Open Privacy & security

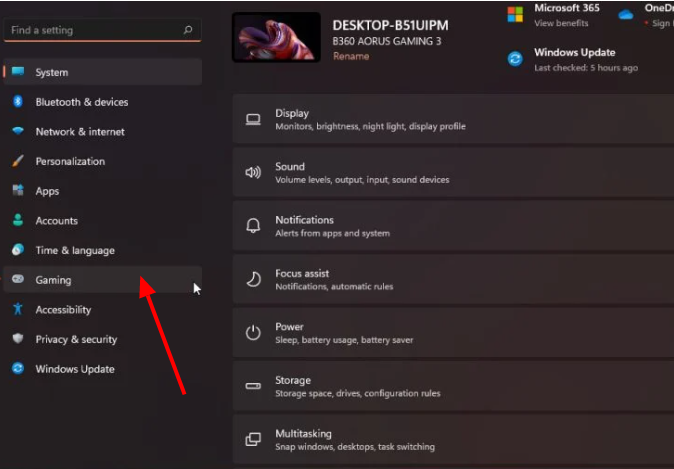103,339
